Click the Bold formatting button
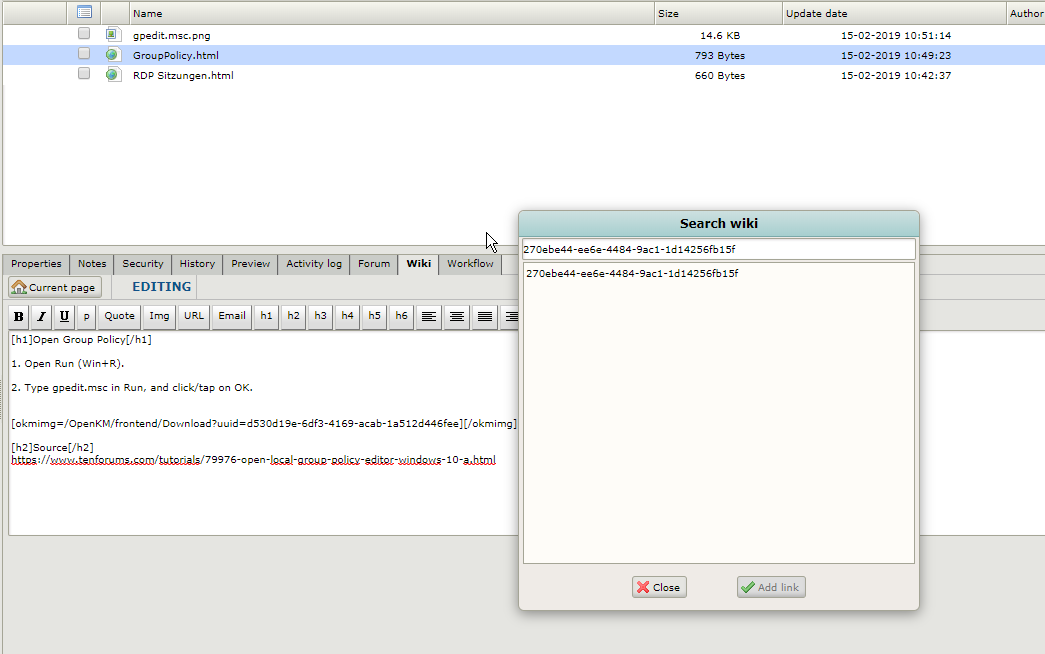 point(19,316)
